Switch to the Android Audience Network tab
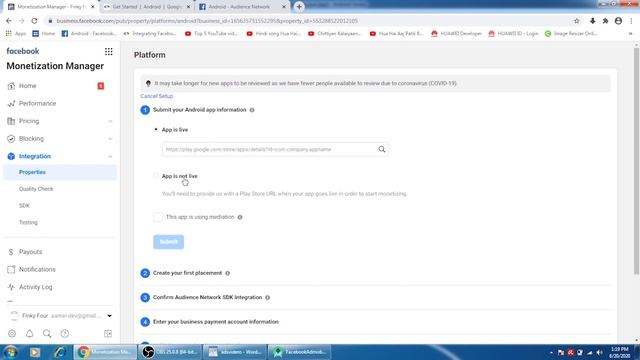This screenshot has width=640, height=360. point(242,7)
